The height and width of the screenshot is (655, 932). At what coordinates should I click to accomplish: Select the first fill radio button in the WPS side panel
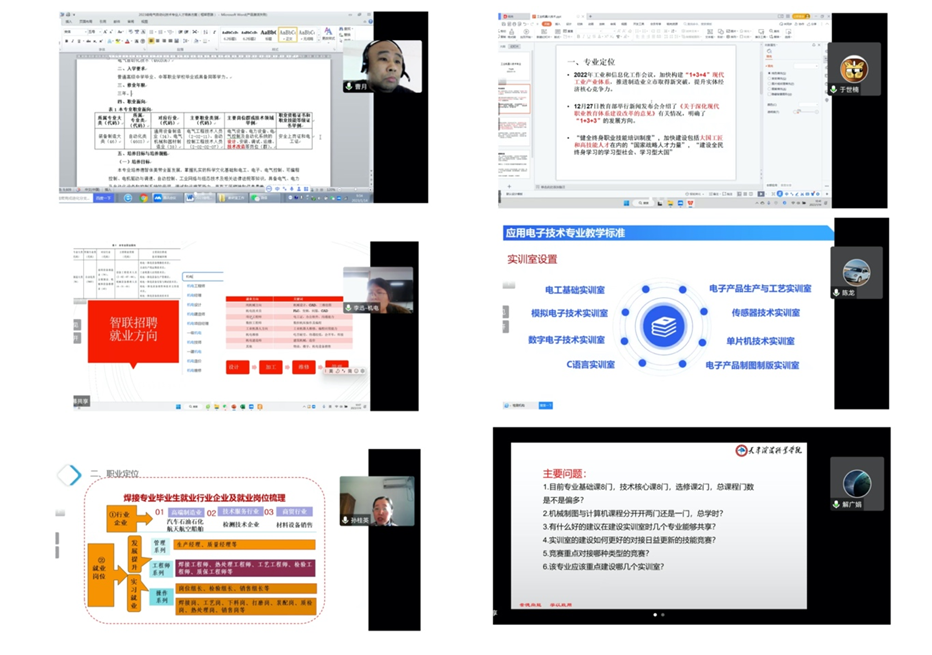tap(767, 71)
